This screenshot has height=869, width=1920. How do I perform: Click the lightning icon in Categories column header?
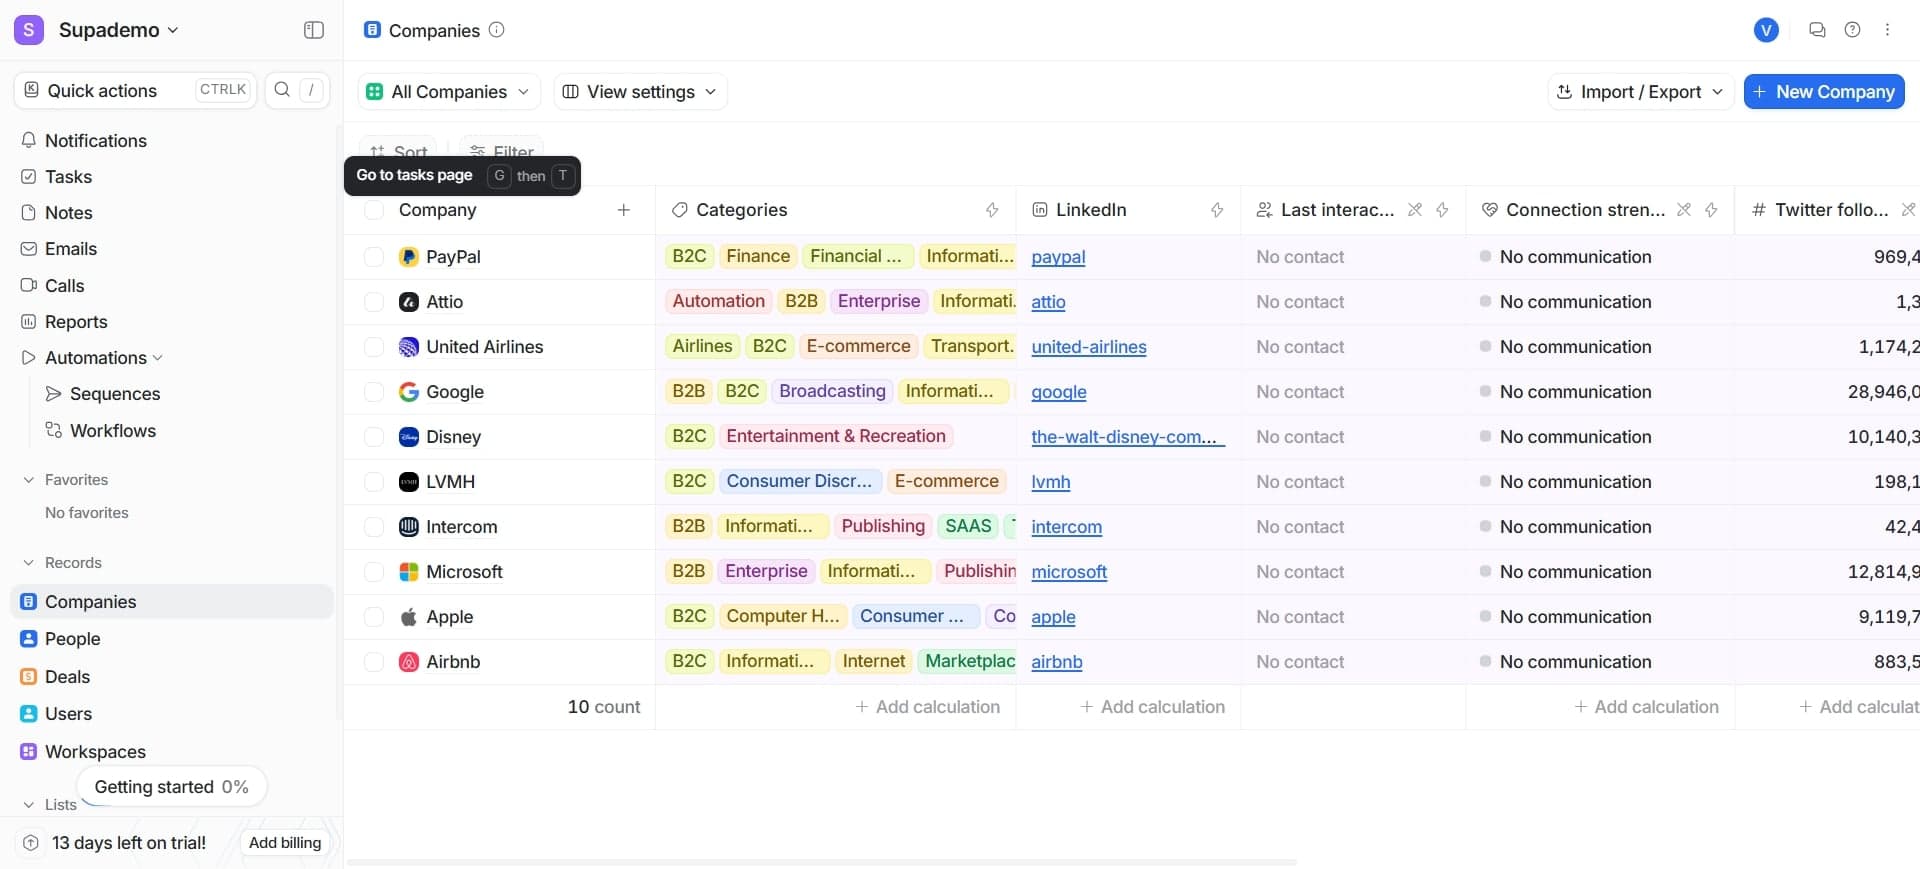pyautogui.click(x=991, y=210)
